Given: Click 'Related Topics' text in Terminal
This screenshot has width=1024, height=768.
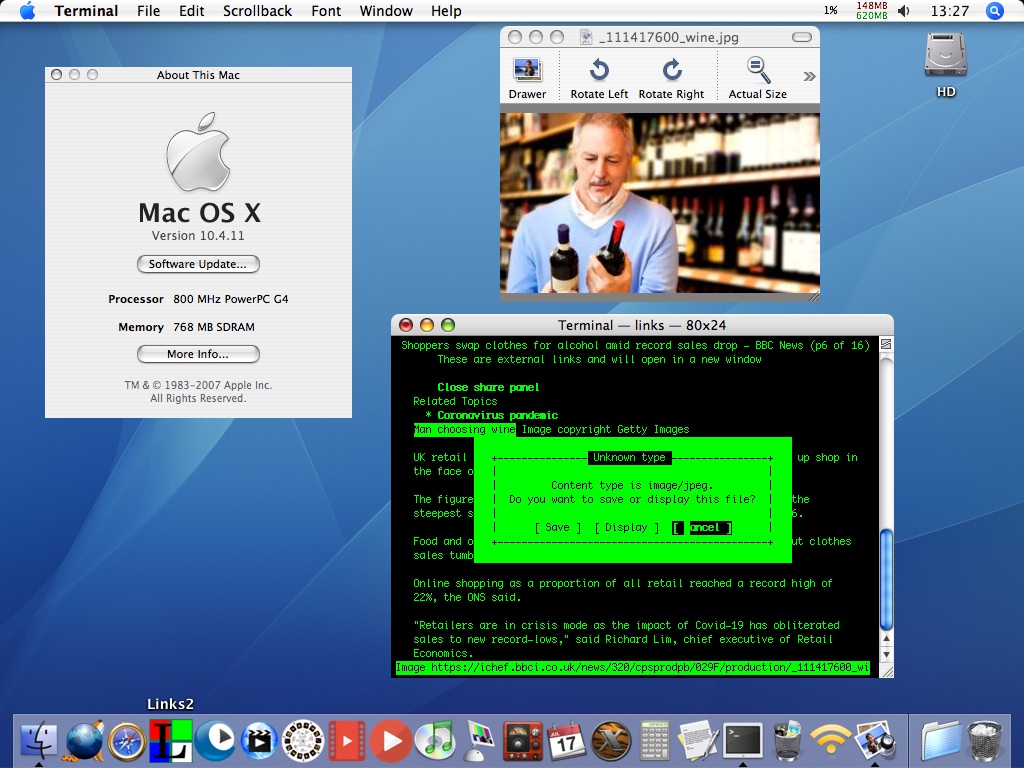Looking at the screenshot, I should coord(455,401).
